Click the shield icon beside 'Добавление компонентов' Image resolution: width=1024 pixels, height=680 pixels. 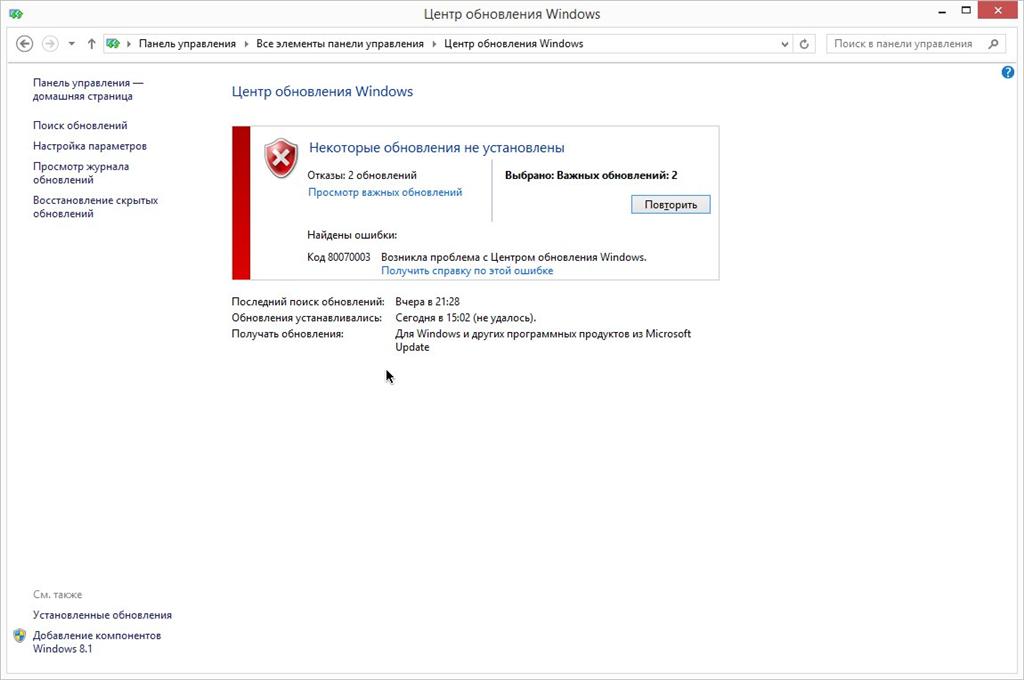click(x=20, y=636)
